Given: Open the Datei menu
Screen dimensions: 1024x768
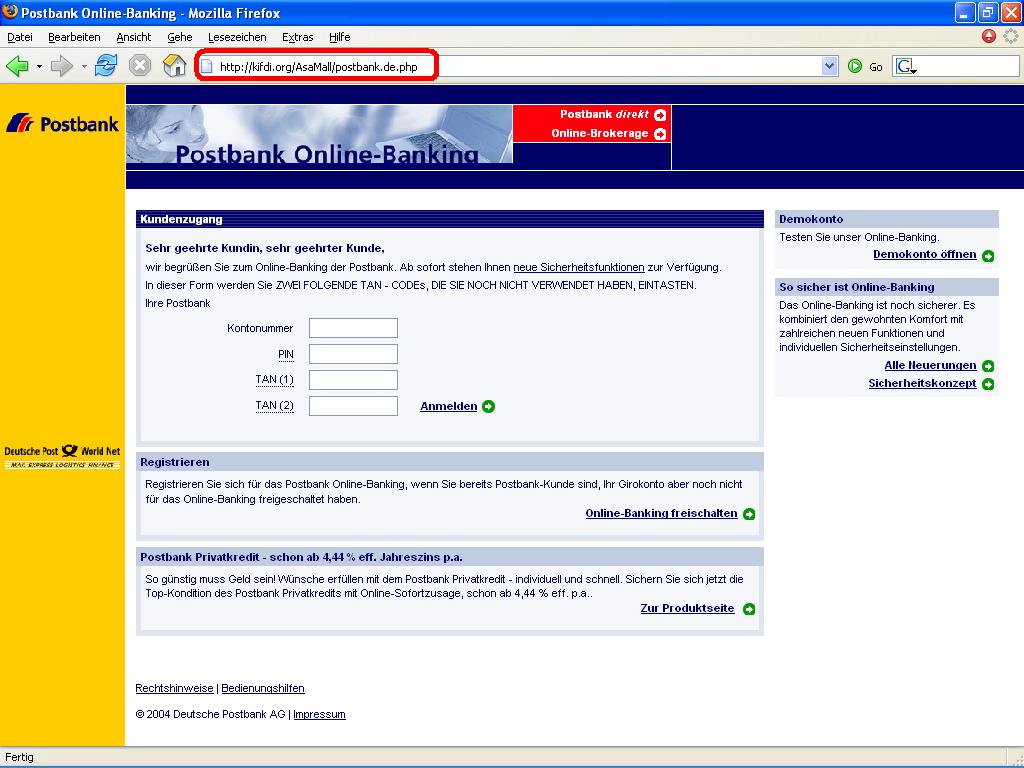Looking at the screenshot, I should [20, 37].
